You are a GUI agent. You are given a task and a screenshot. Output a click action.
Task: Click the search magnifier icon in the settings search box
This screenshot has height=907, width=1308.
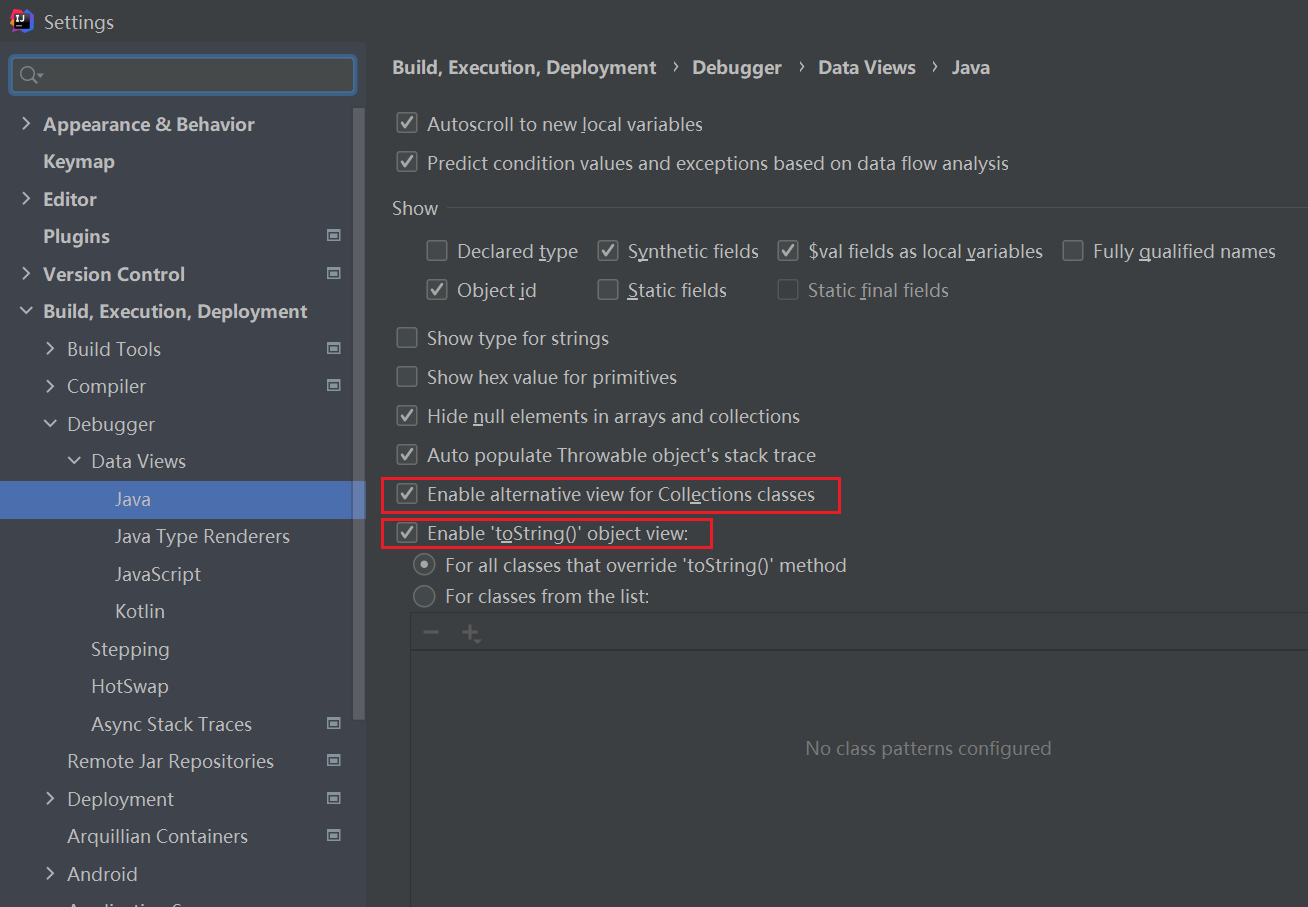(30, 75)
